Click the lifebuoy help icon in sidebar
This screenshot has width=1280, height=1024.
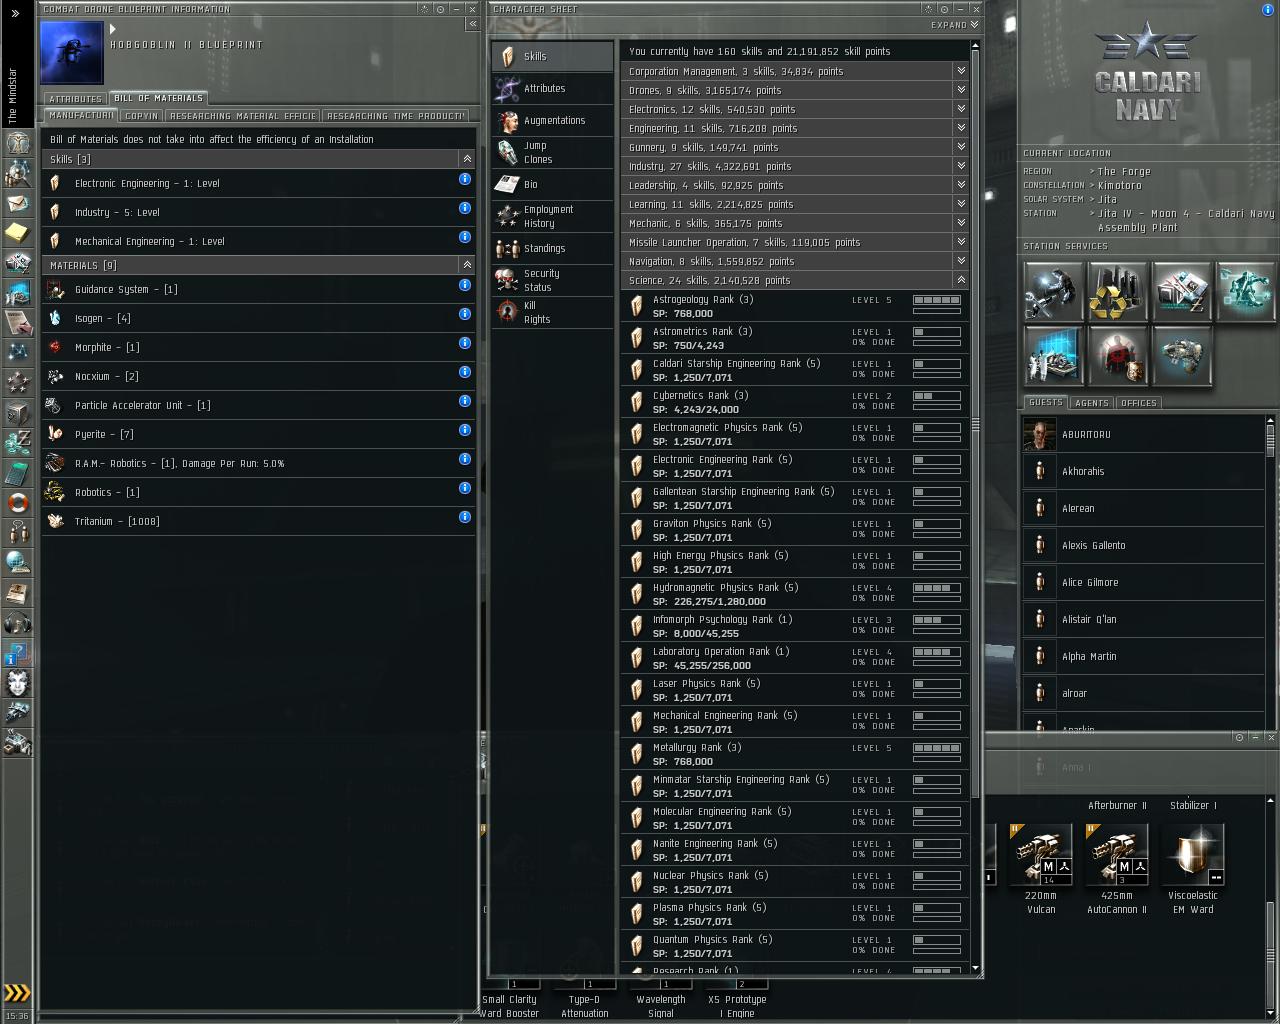tap(17, 502)
